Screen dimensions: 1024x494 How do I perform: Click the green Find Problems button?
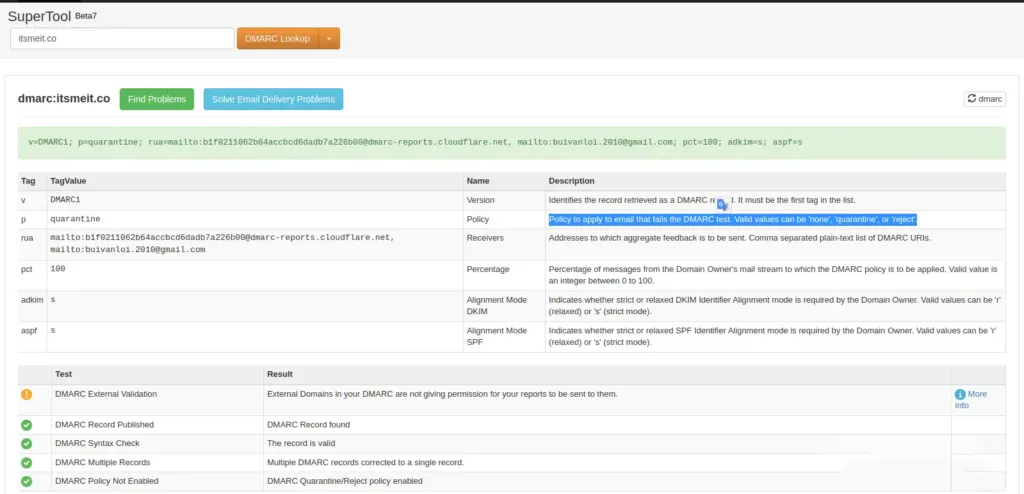[157, 99]
